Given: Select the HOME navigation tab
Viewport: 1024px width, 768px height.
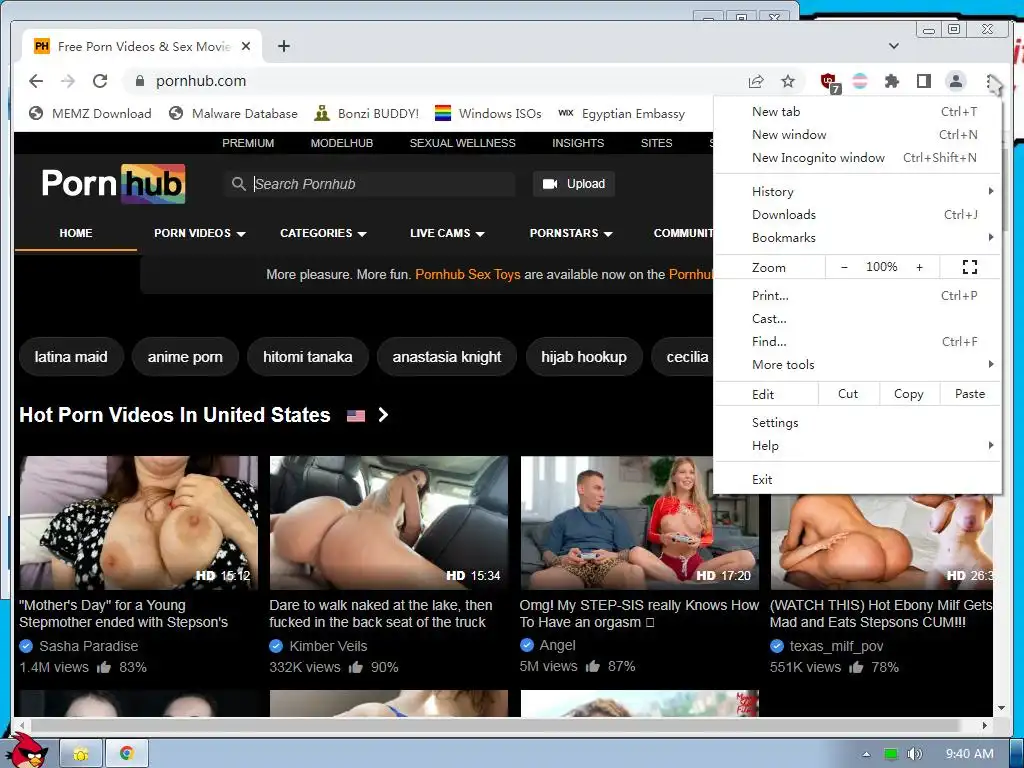Looking at the screenshot, I should (76, 233).
